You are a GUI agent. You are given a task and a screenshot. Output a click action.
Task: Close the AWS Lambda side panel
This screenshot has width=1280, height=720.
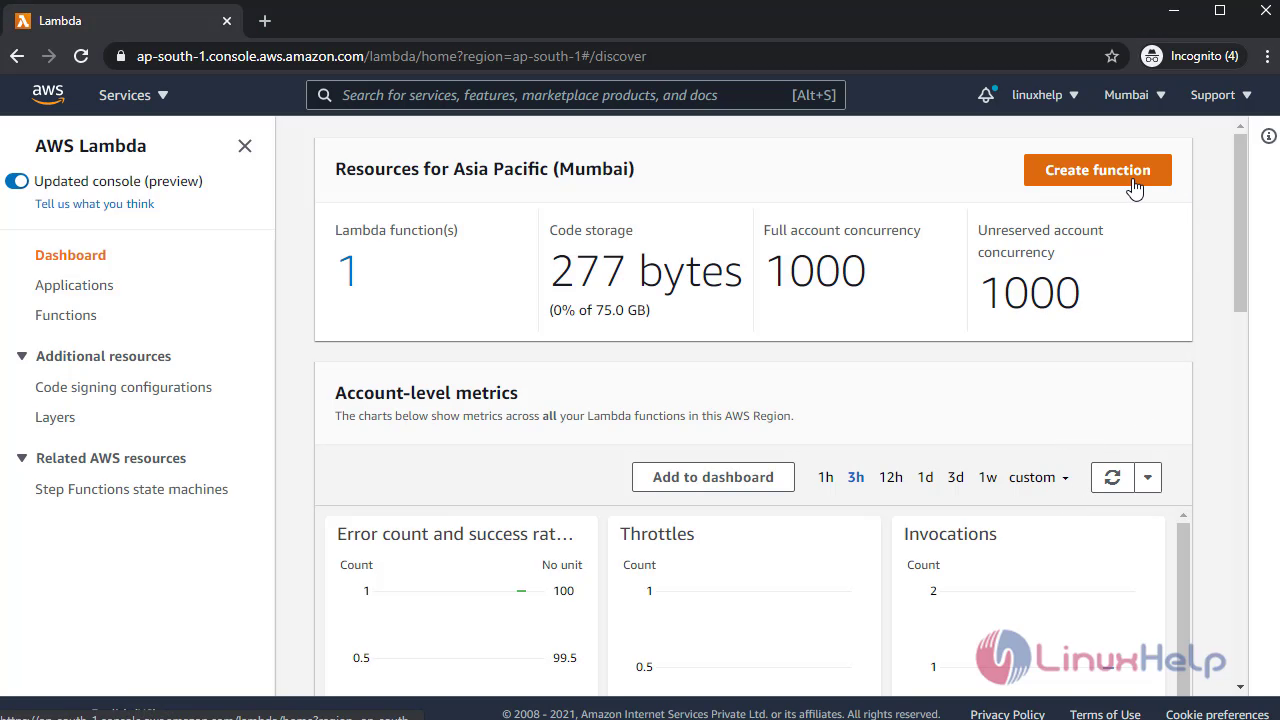(245, 146)
